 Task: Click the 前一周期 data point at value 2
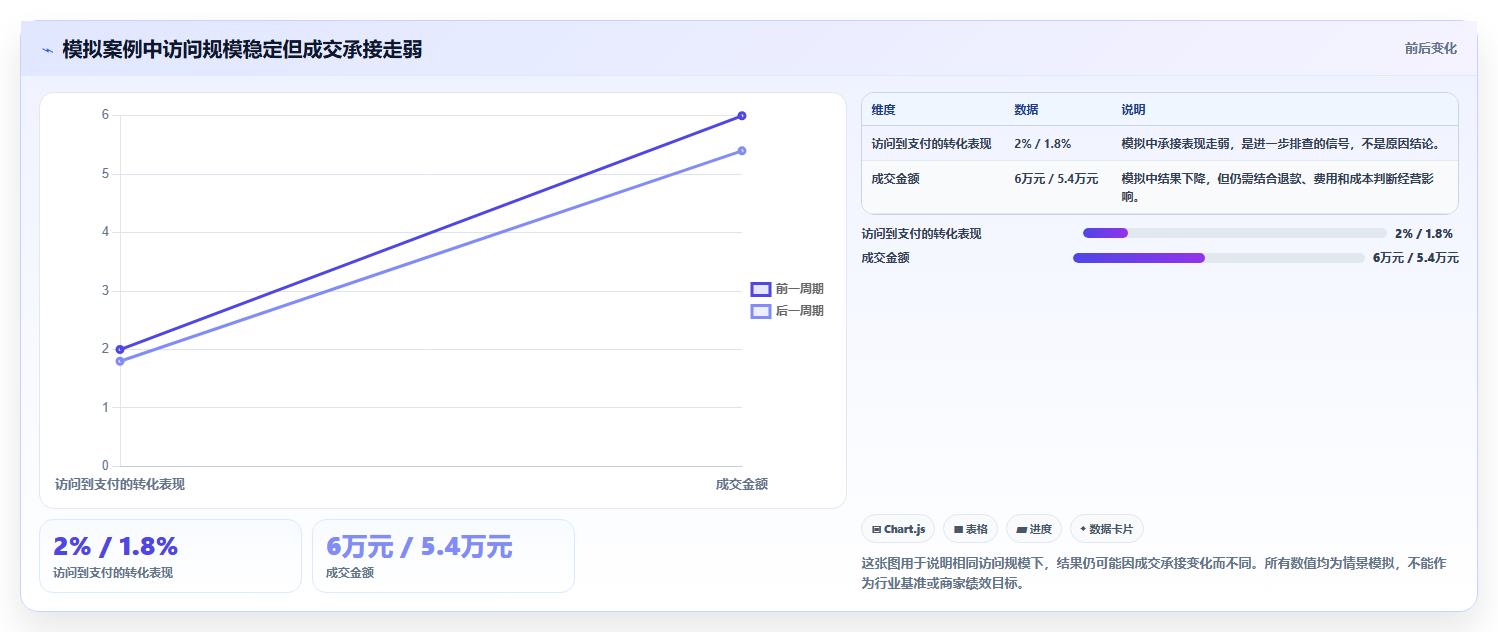click(120, 349)
